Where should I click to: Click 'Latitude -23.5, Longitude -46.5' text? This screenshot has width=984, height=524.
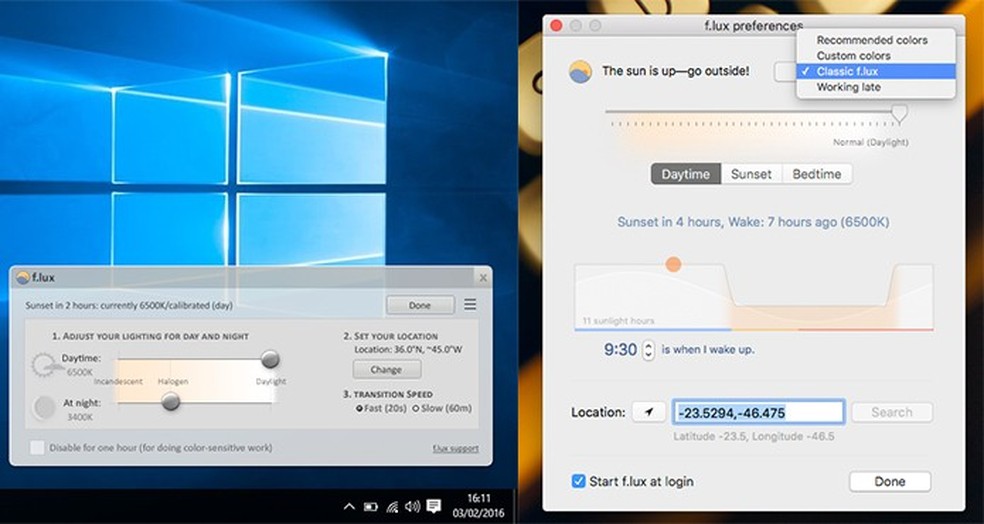(754, 436)
